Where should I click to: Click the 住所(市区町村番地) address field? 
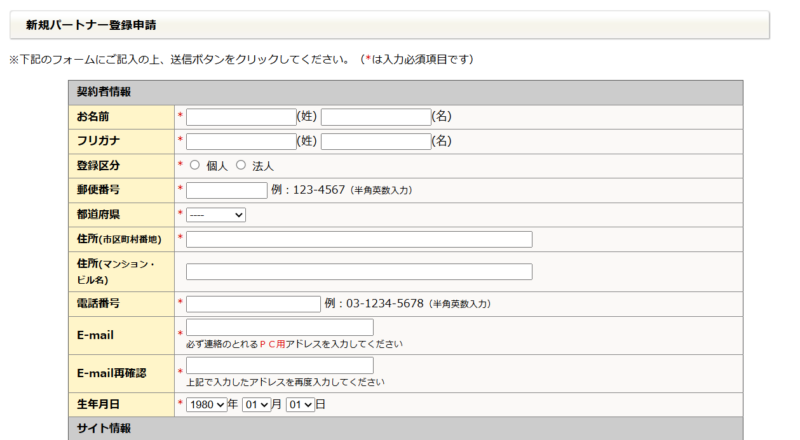(359, 239)
